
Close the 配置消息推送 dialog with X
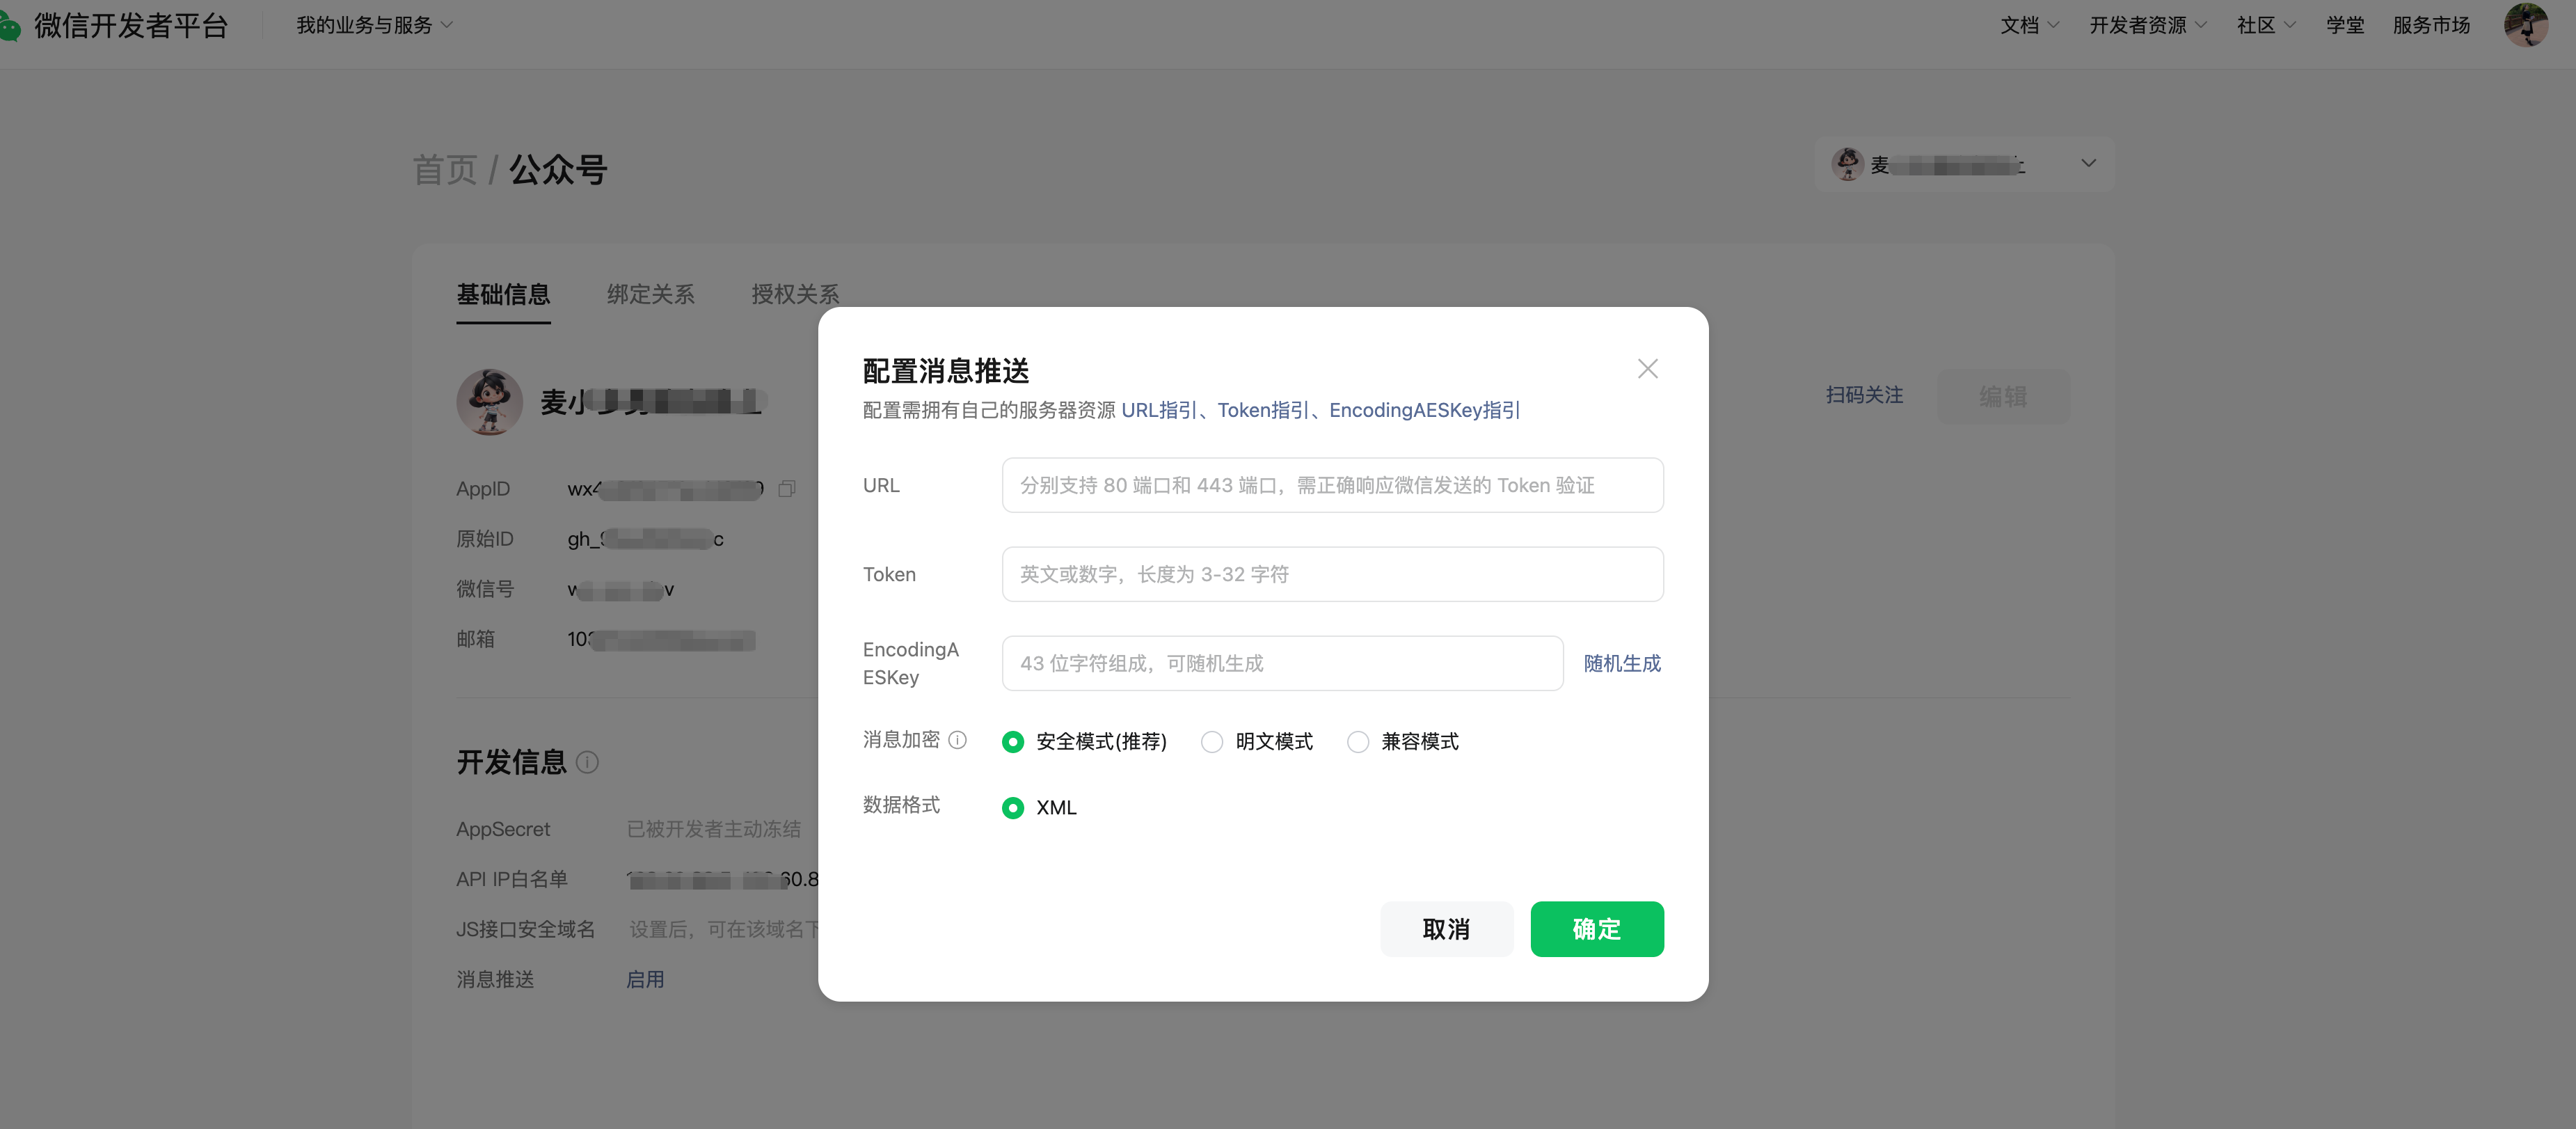point(1647,369)
